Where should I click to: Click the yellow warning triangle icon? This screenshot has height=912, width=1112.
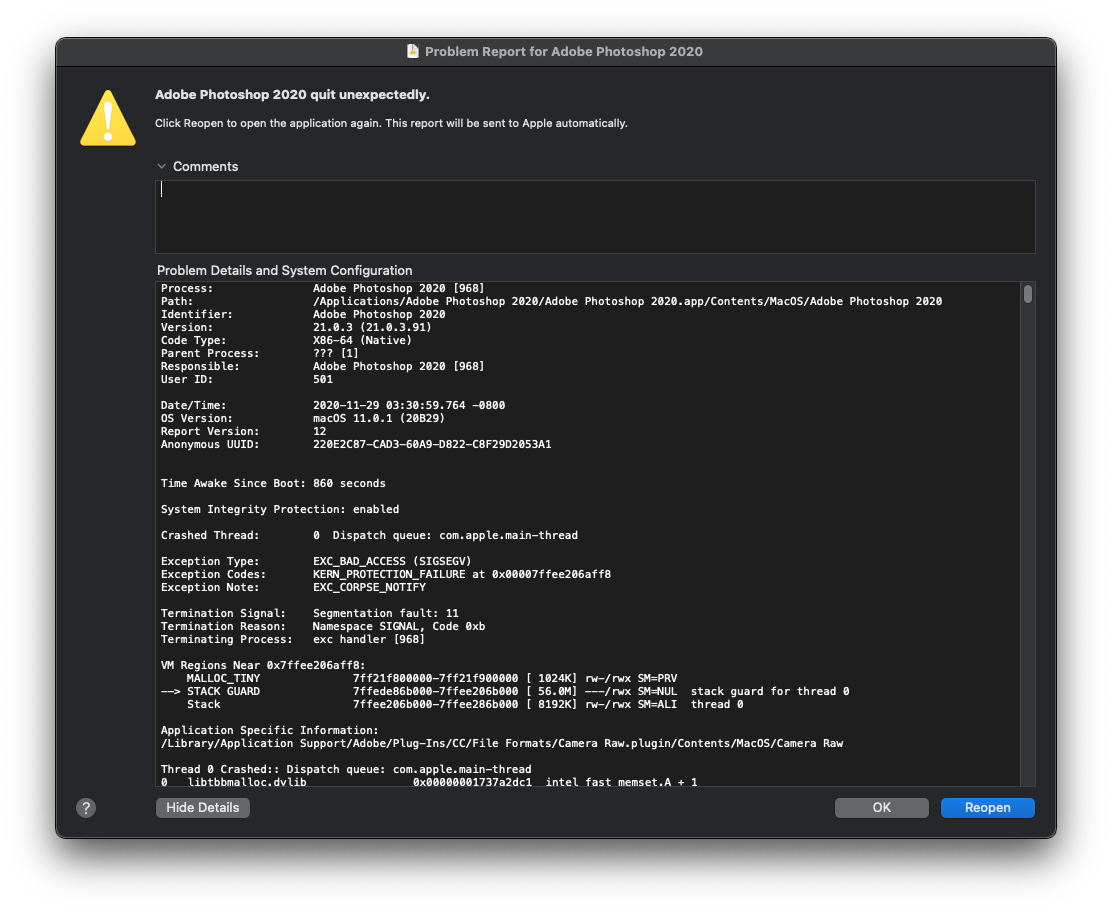click(108, 118)
